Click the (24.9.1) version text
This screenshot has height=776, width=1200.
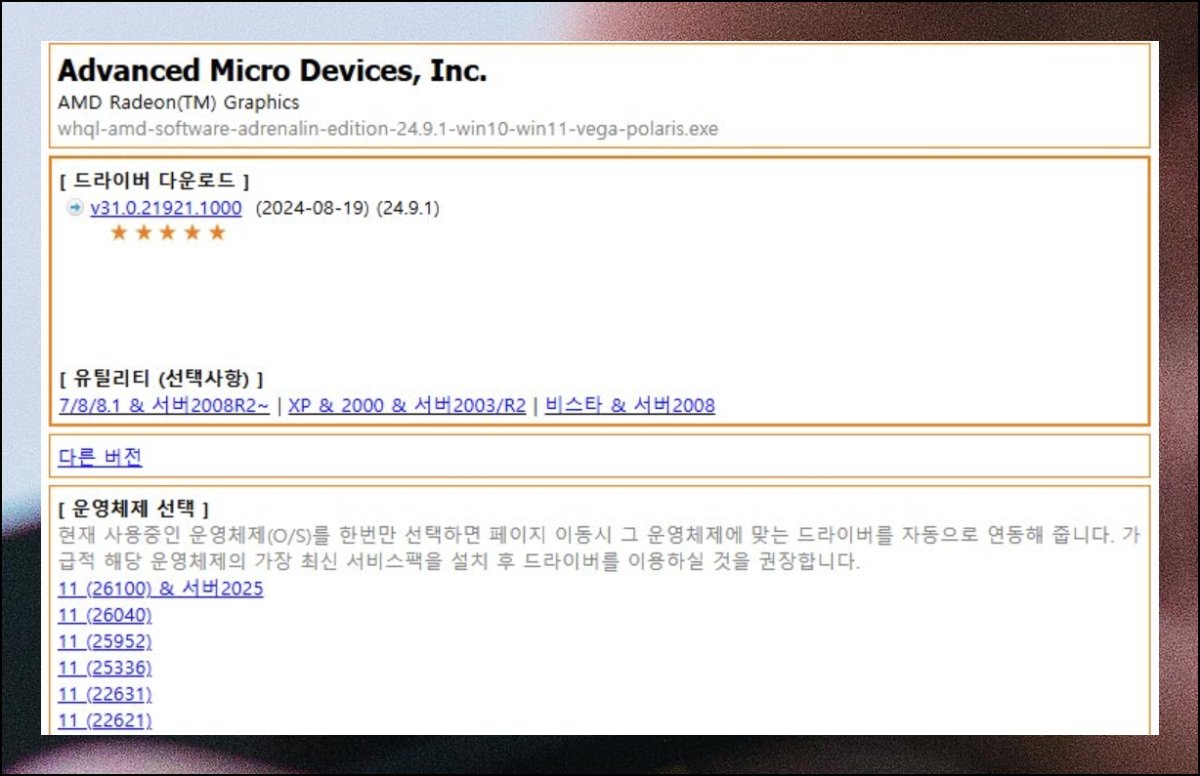coord(408,208)
